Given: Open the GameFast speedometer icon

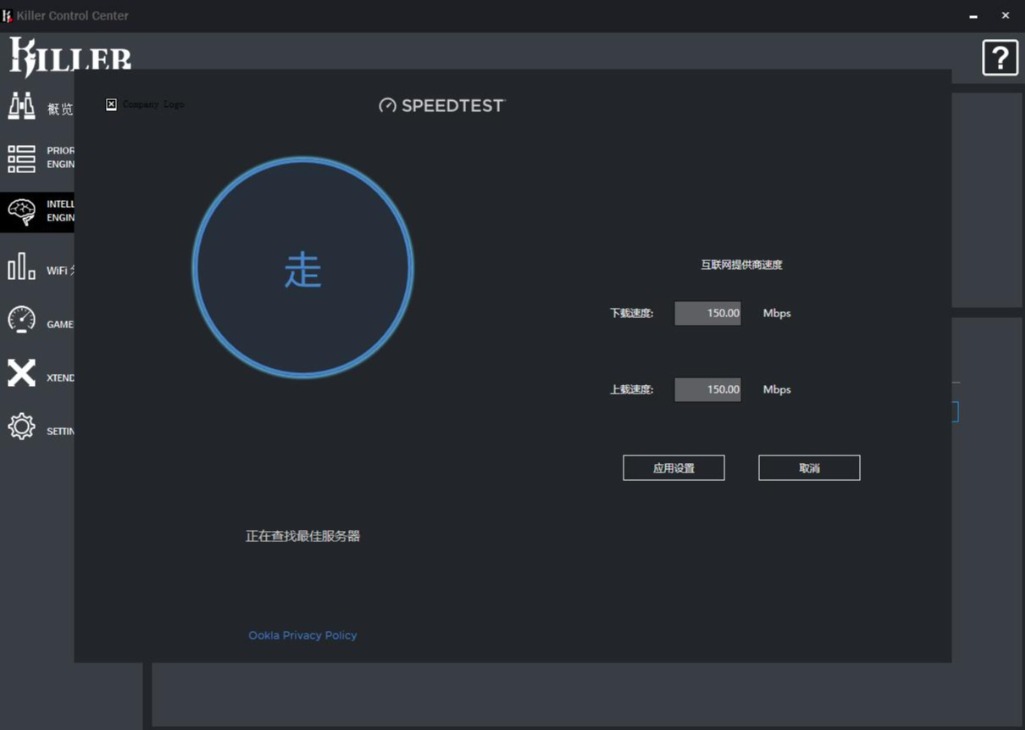Looking at the screenshot, I should click(x=22, y=320).
